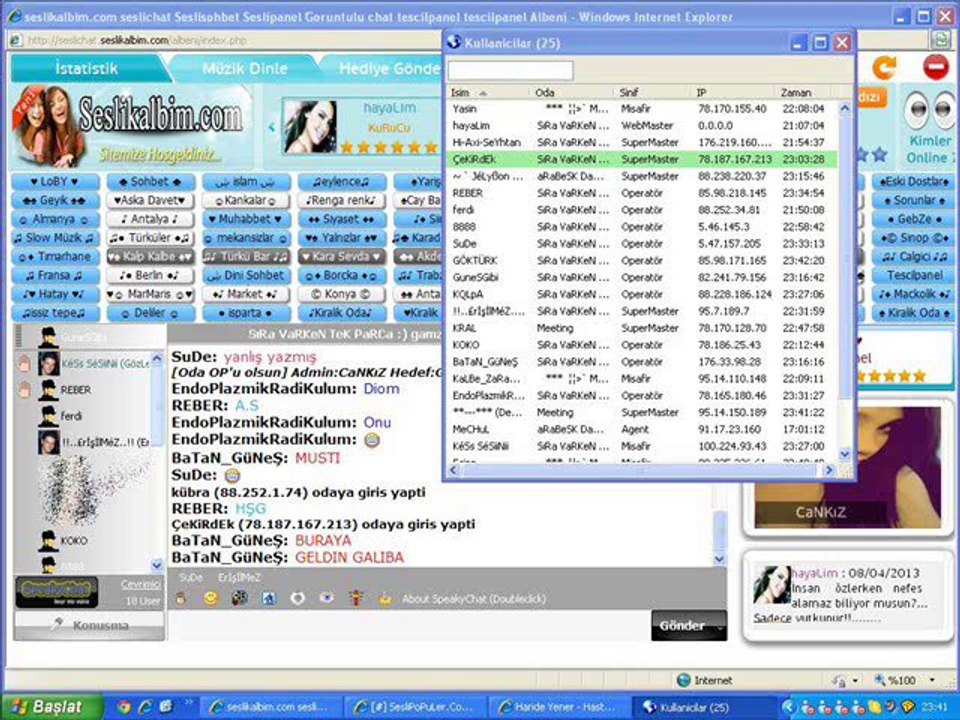Viewport: 960px width, 720px height.
Task: Show hidden system tray icons
Action: point(788,707)
